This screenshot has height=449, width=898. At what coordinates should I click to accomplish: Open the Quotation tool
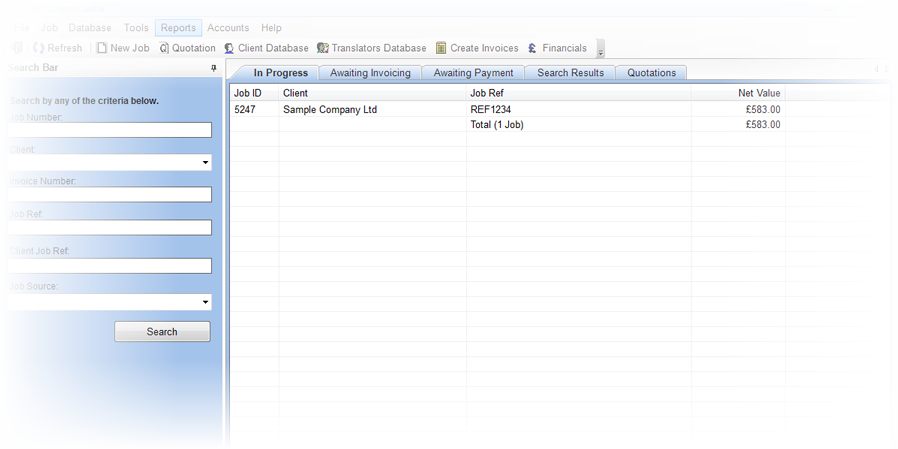165,48
